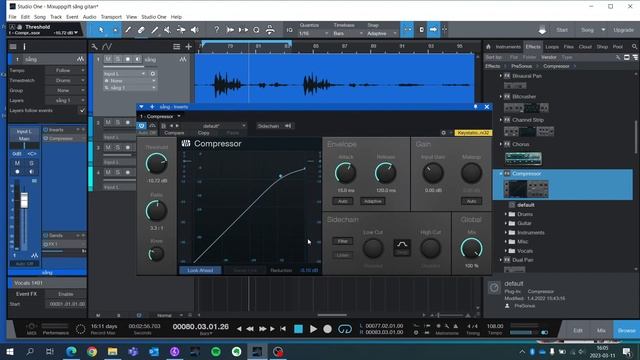Image resolution: width=640 pixels, height=360 pixels.
Task: Click Mix knob in Global section
Action: pyautogui.click(x=471, y=248)
